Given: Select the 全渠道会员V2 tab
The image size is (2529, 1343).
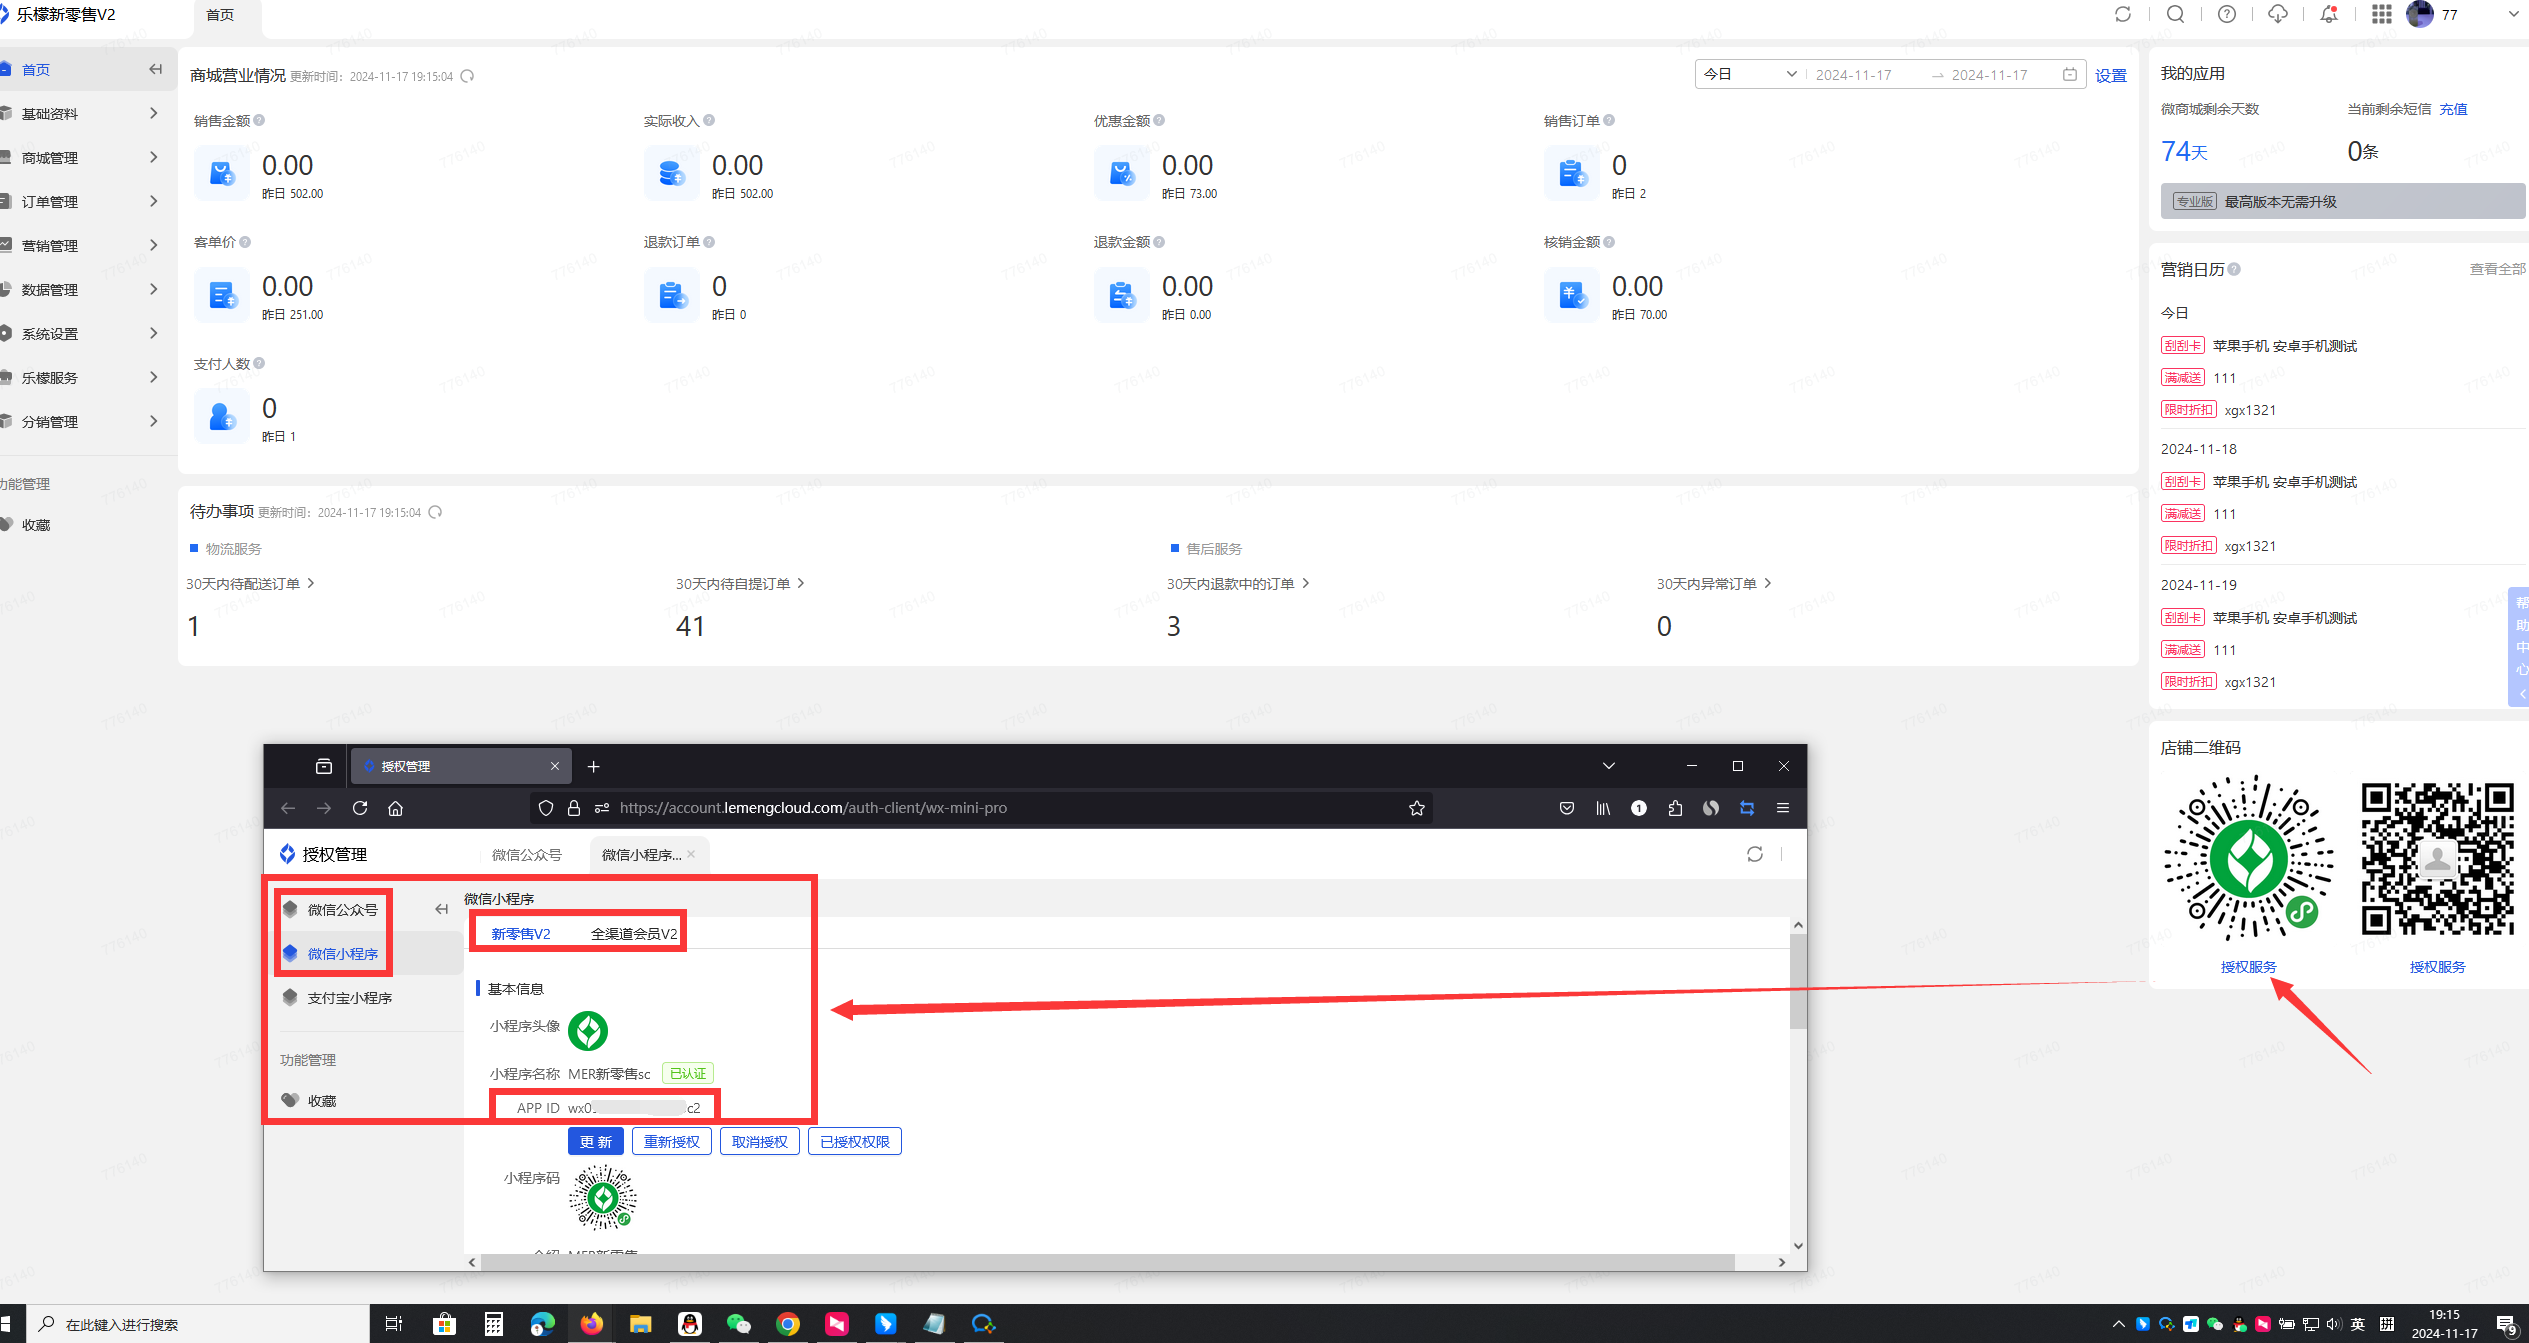Looking at the screenshot, I should point(634,933).
